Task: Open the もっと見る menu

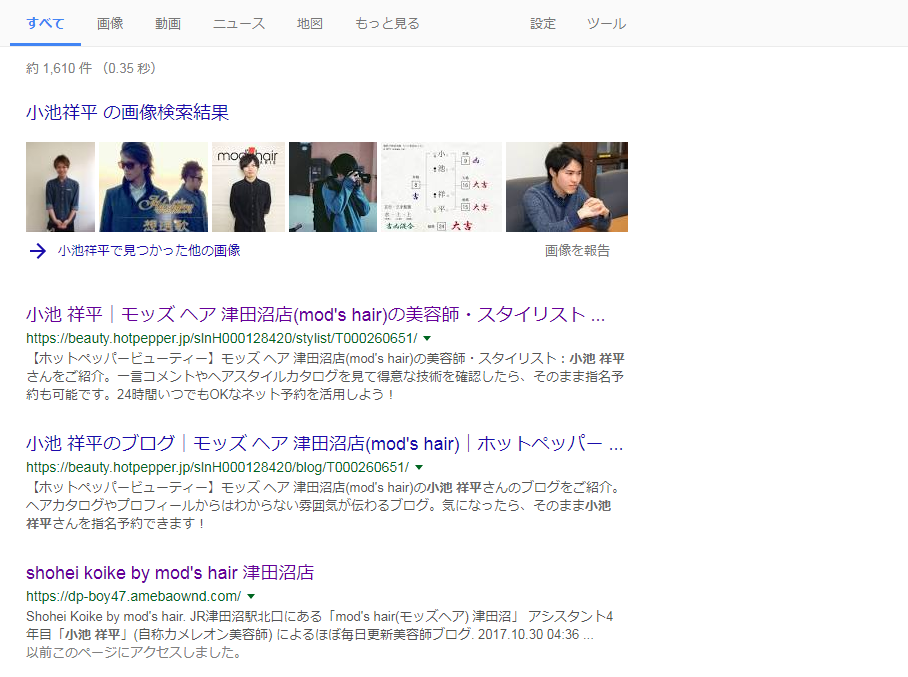Action: (387, 24)
